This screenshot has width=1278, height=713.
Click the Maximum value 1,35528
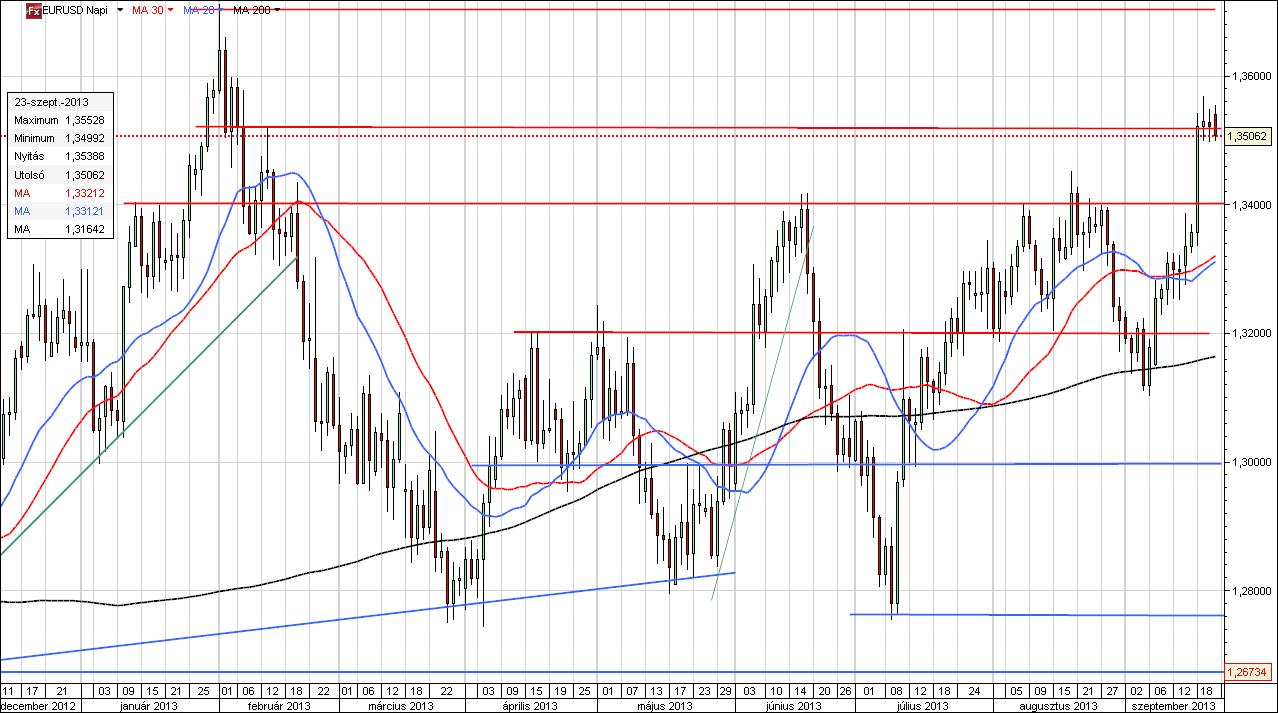click(x=84, y=120)
